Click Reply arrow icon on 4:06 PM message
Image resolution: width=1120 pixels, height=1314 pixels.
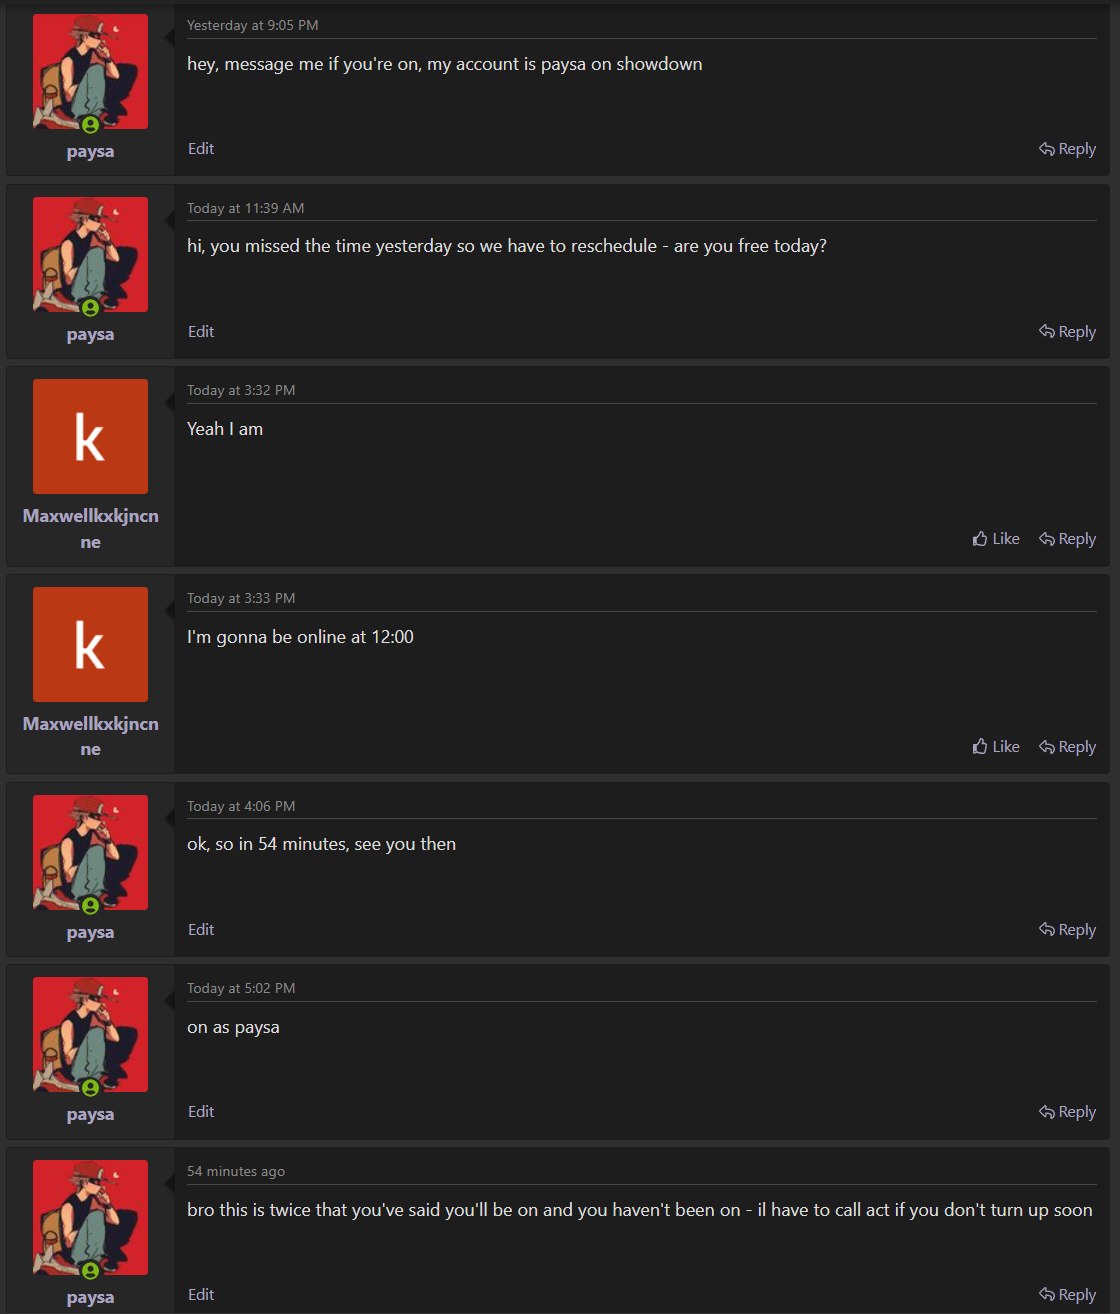click(x=1047, y=930)
